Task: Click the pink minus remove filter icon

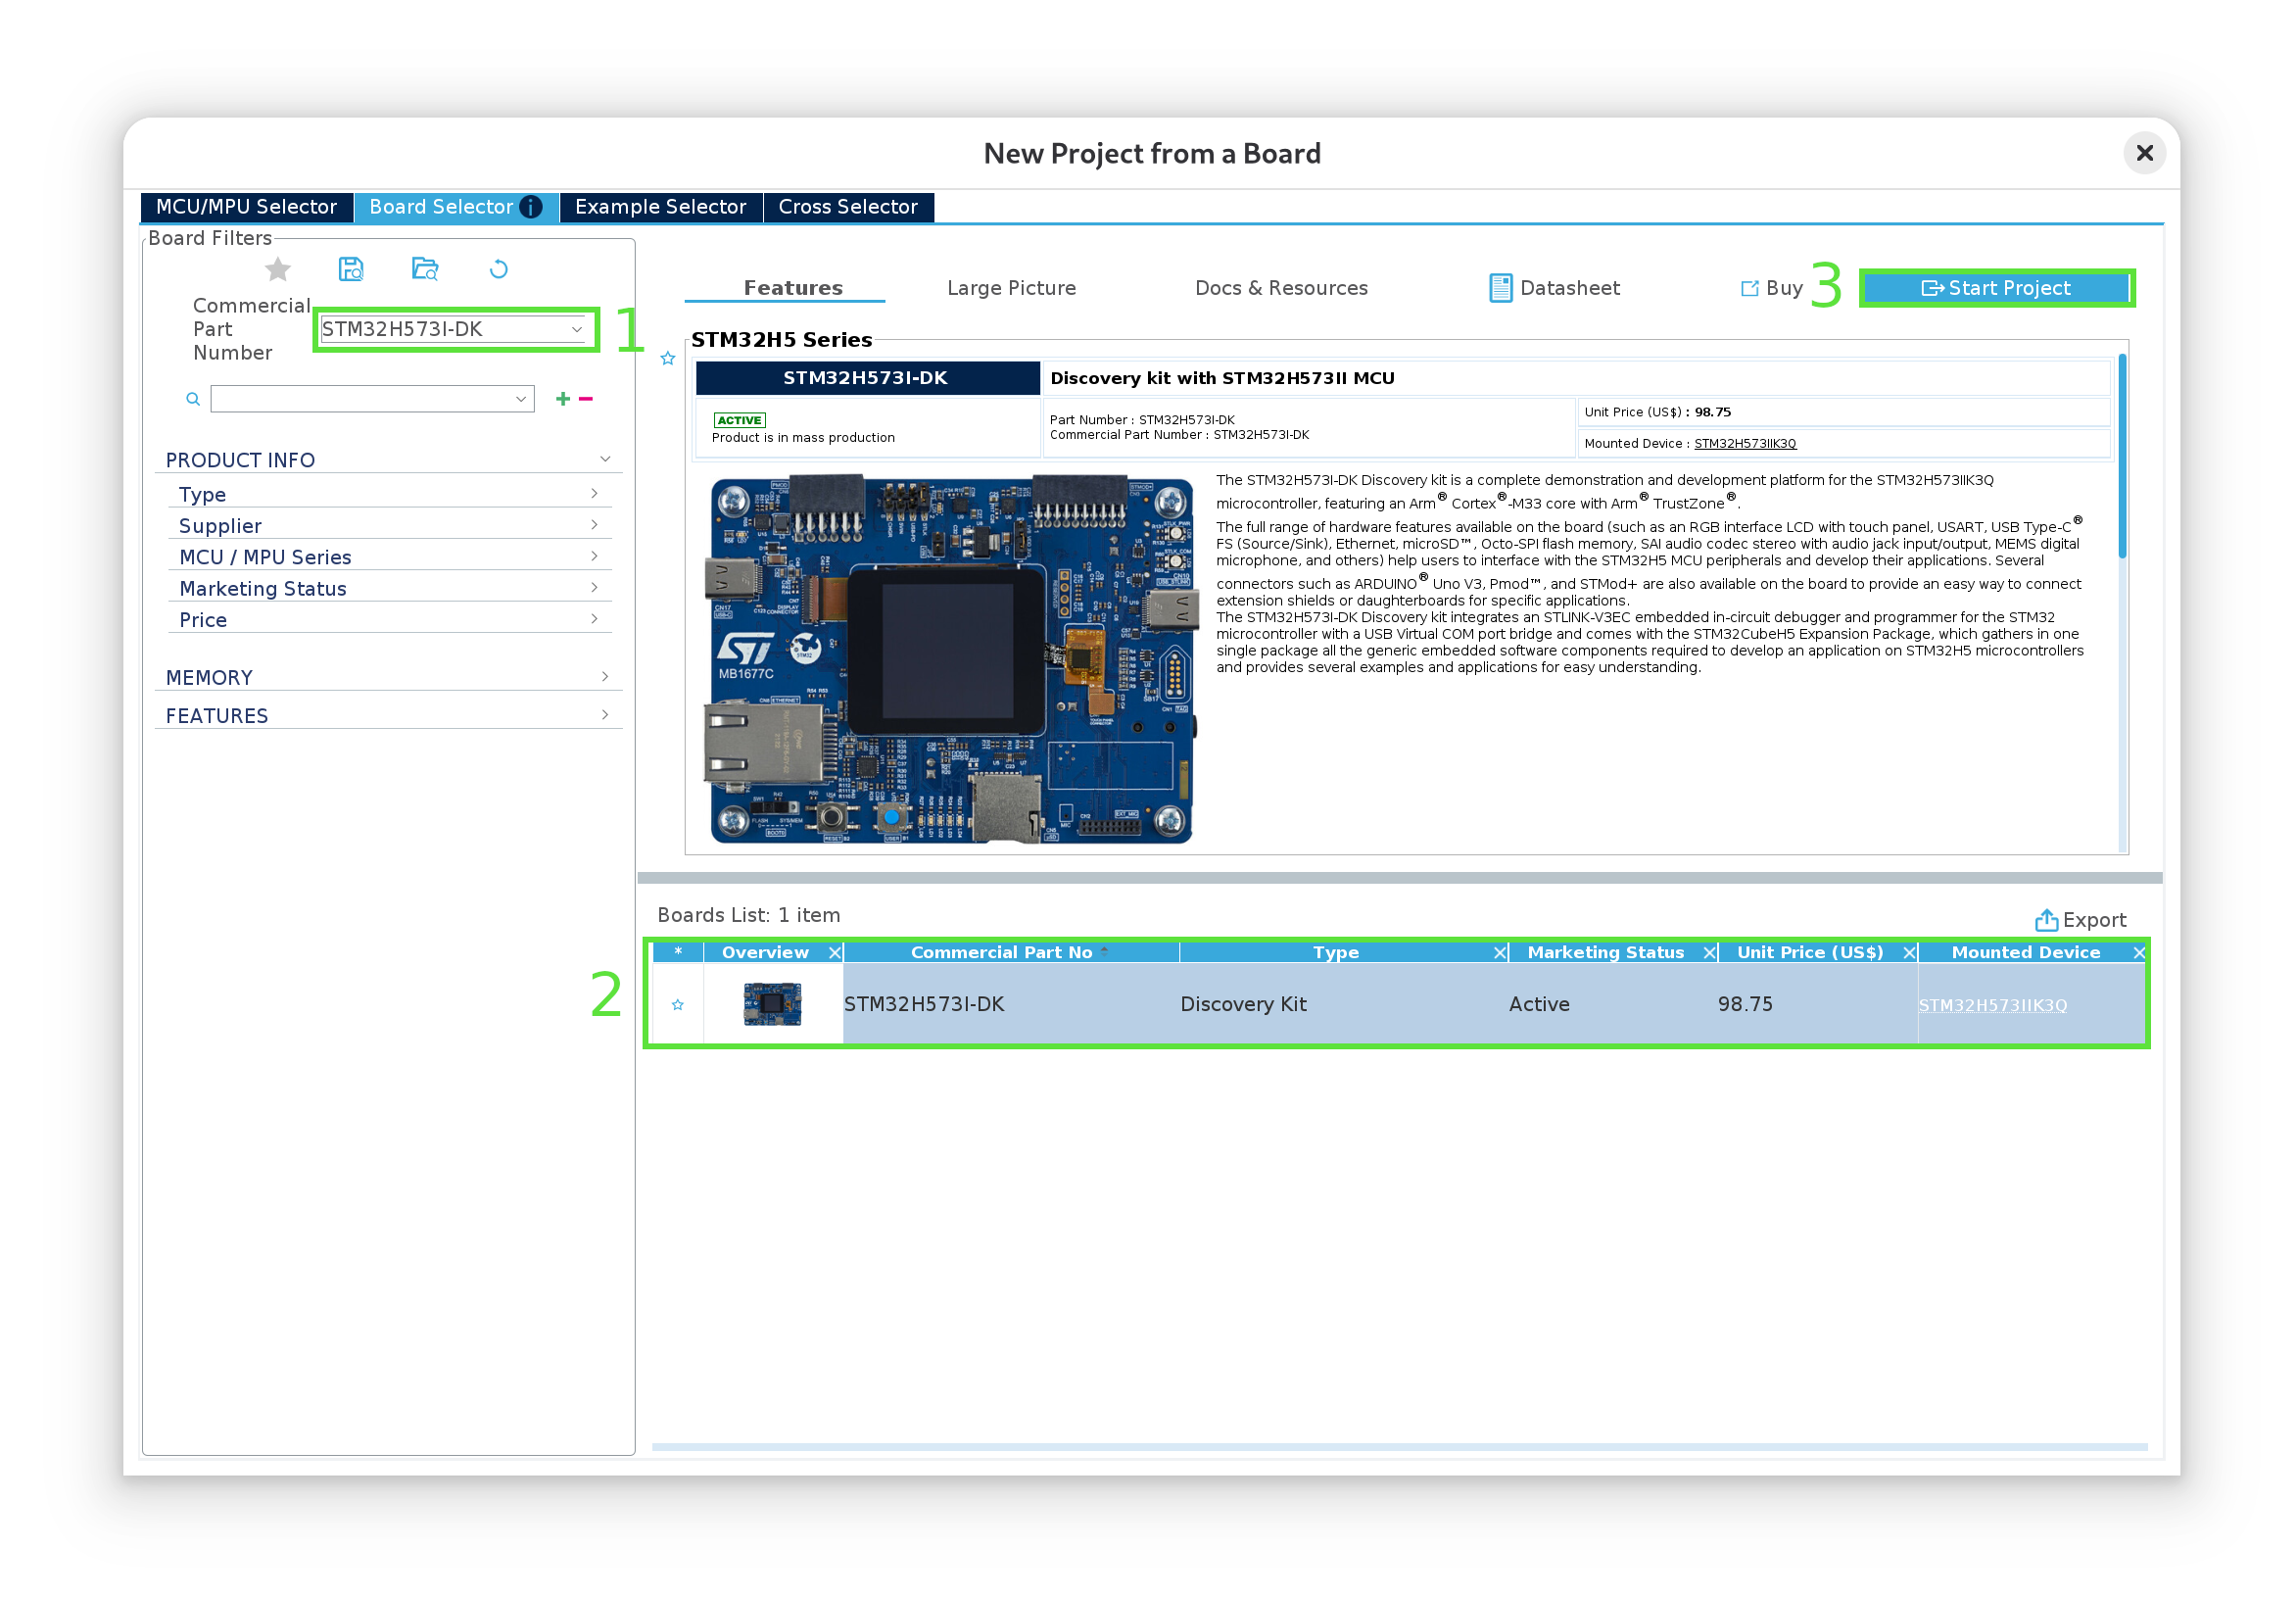Action: [x=586, y=399]
